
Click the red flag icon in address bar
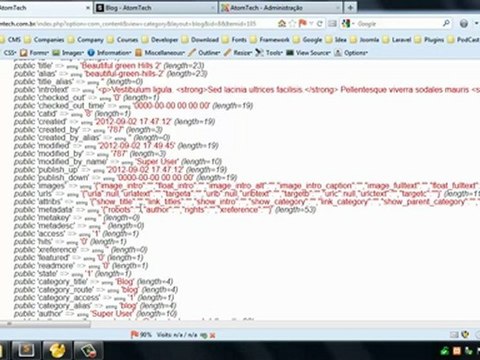(303, 24)
